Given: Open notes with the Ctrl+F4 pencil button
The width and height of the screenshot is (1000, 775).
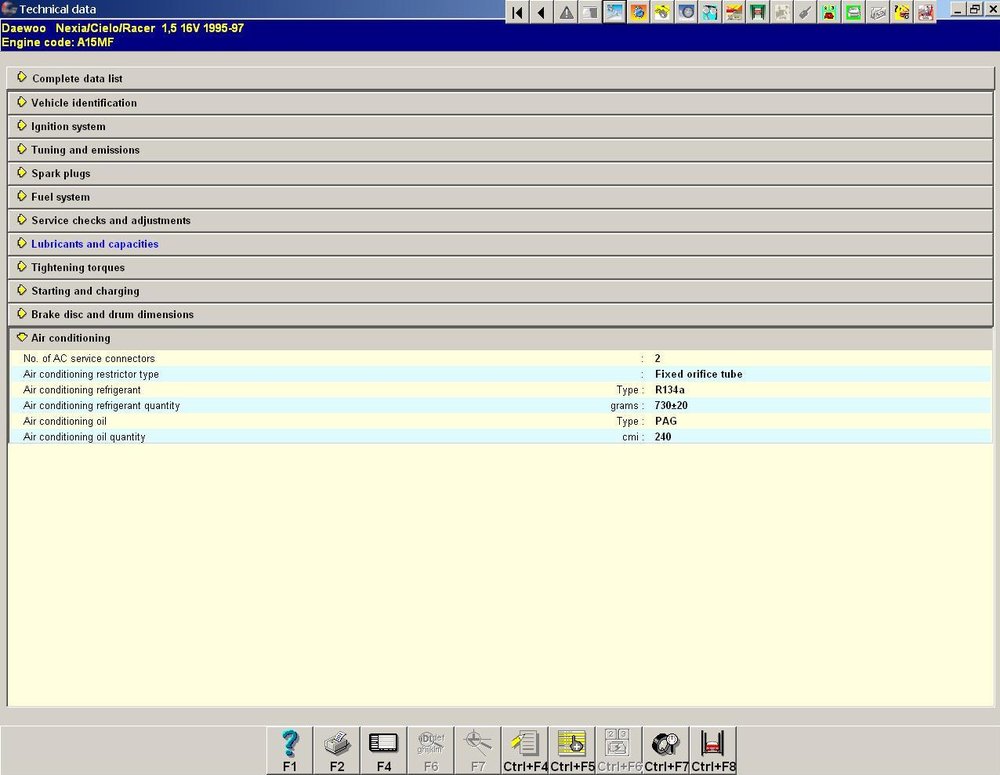Looking at the screenshot, I should 525,750.
